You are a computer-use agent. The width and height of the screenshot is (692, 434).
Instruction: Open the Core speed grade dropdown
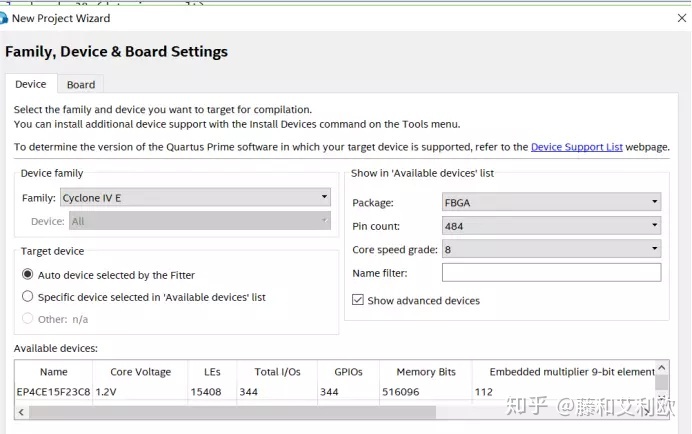tap(551, 249)
